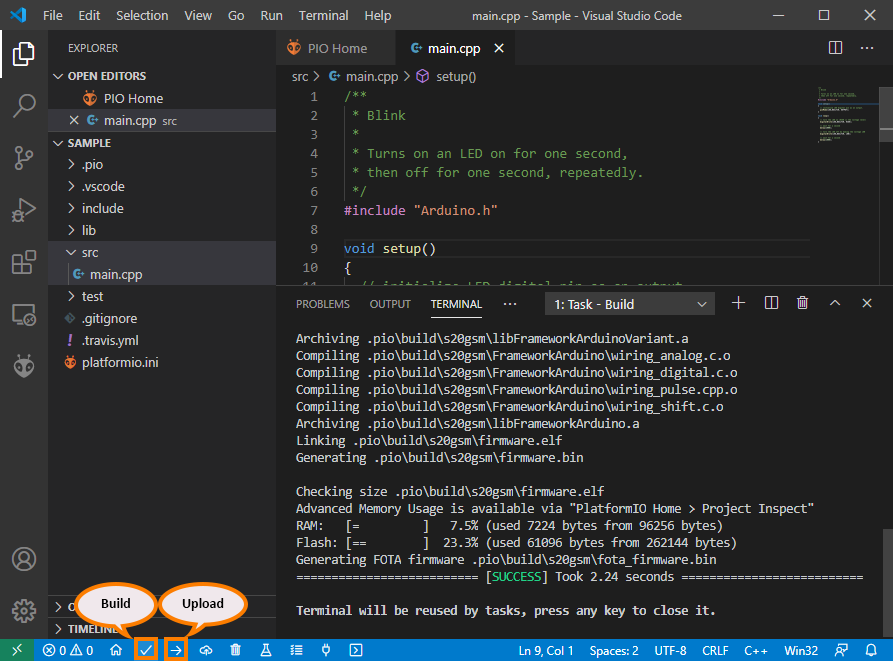
Task: Click the Serial Monitor plug icon
Action: tap(326, 650)
